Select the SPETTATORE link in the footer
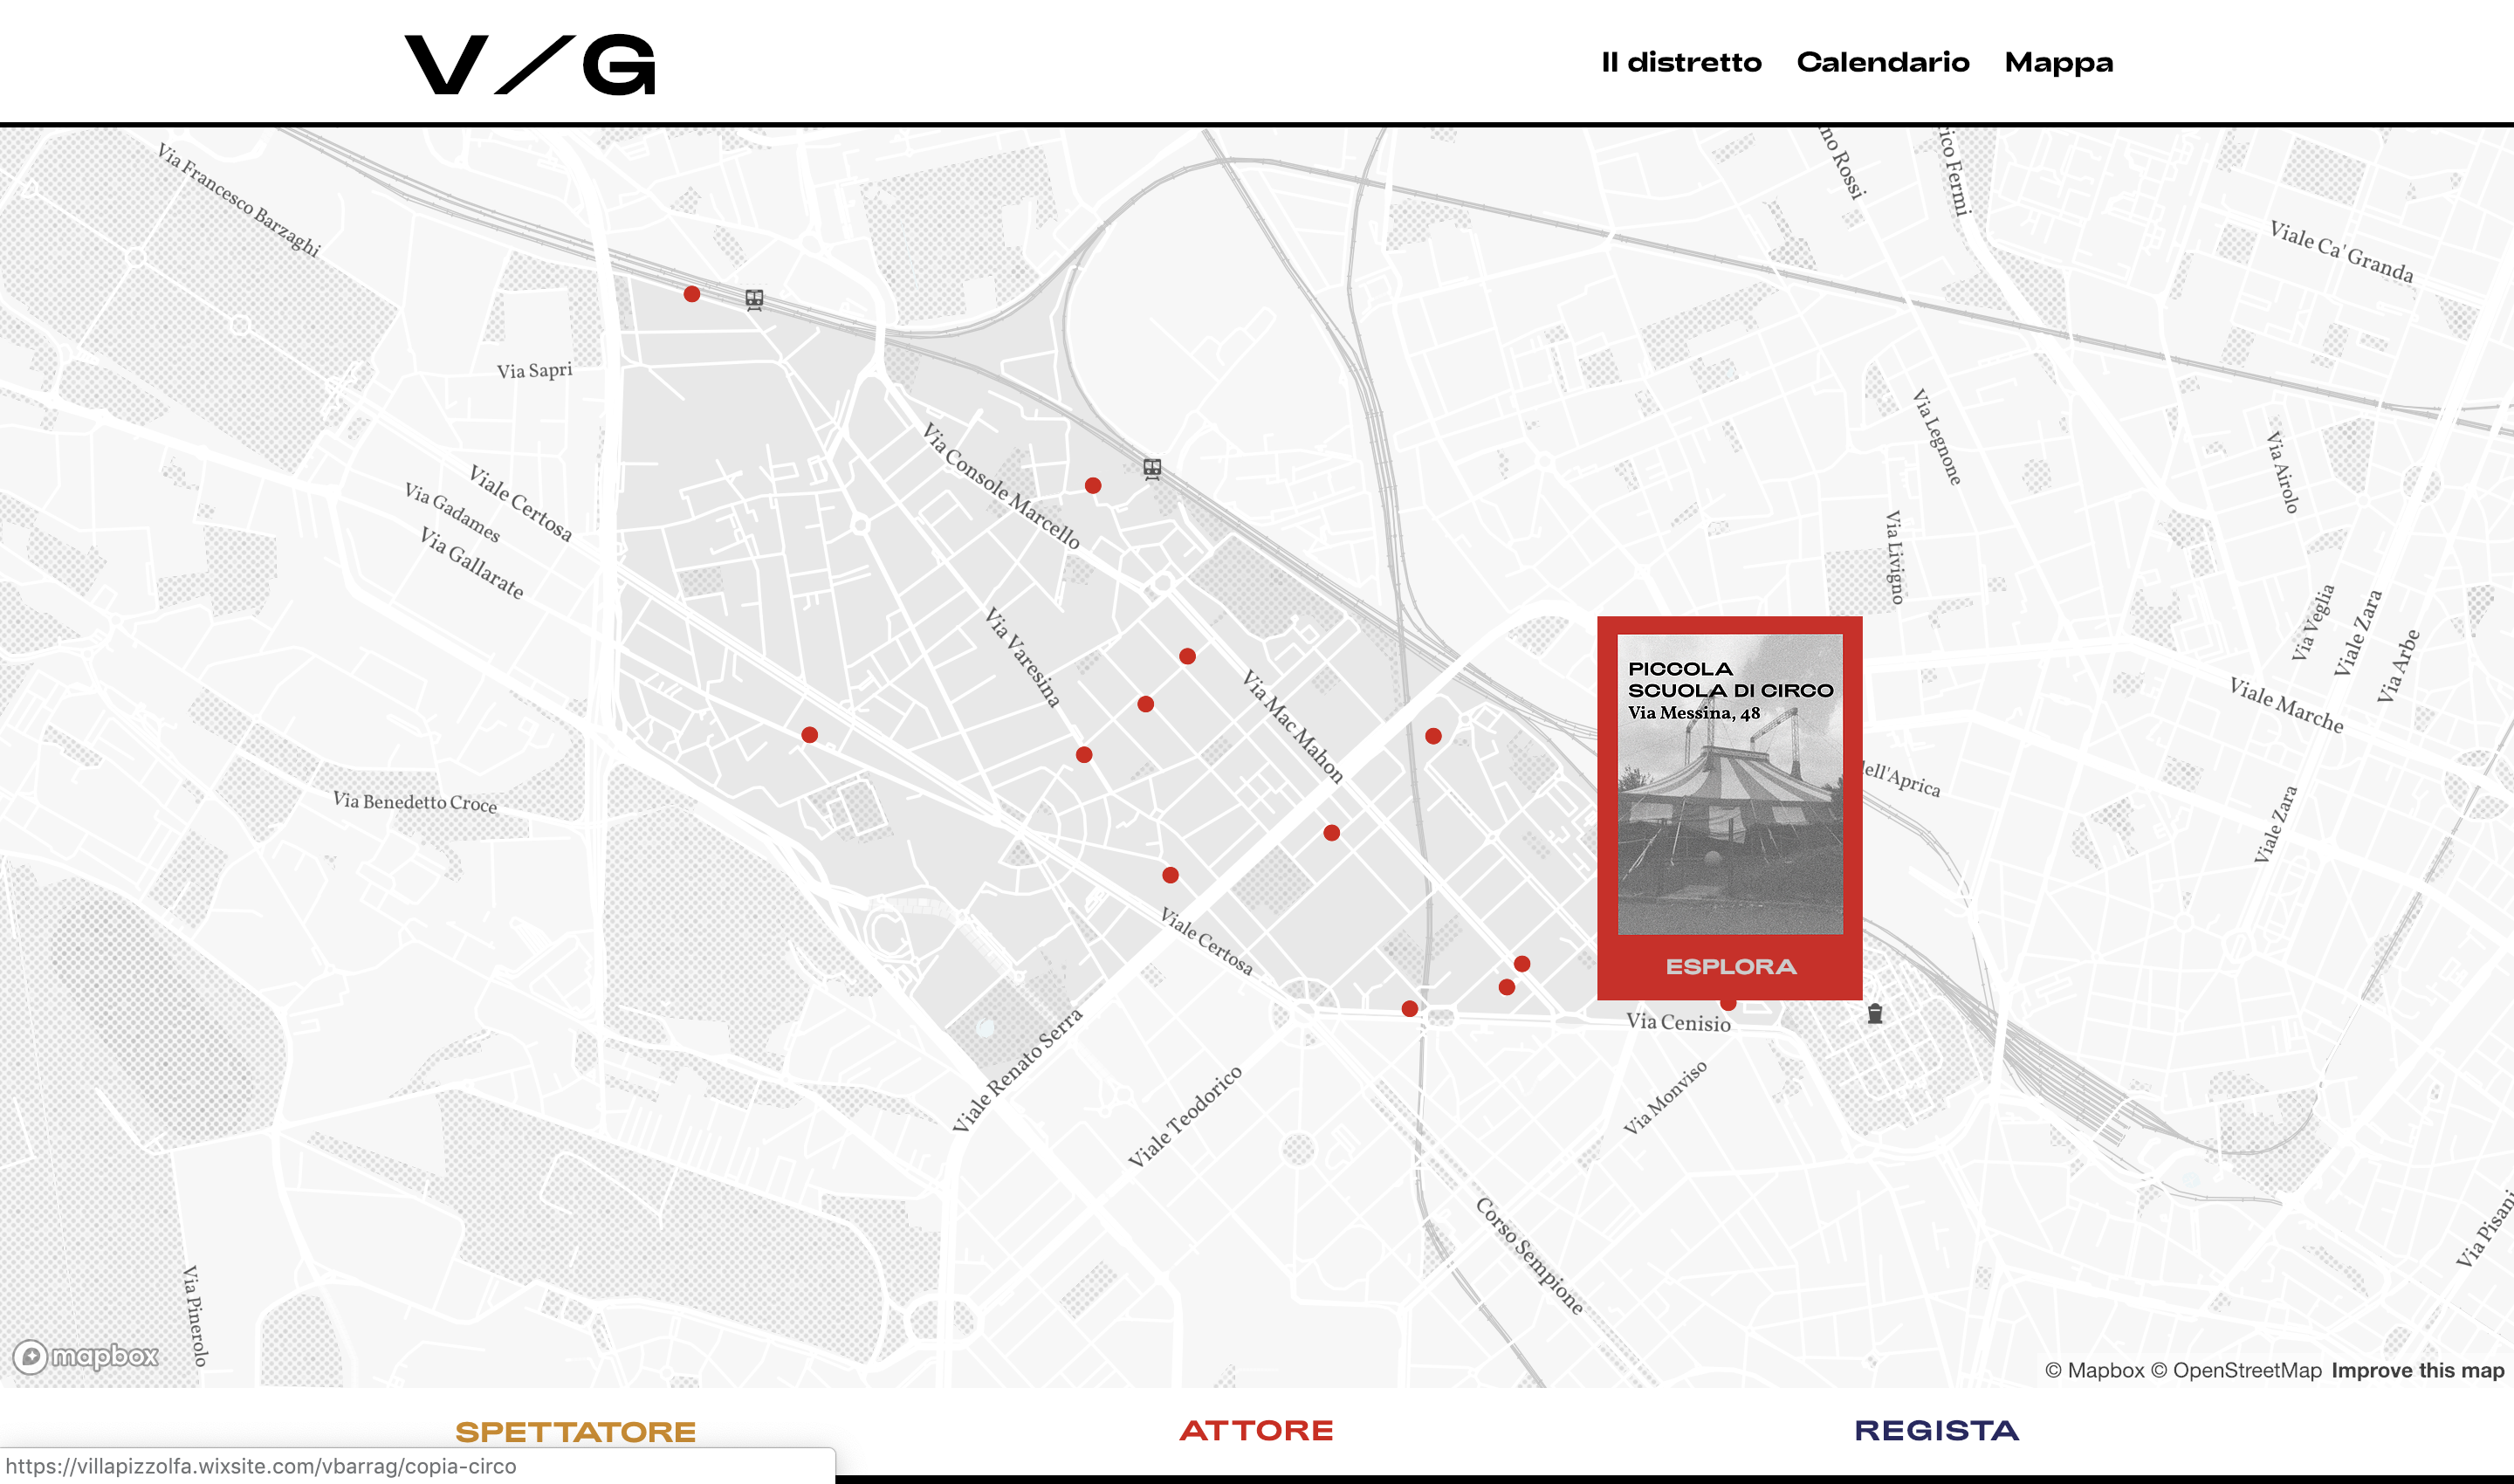Viewport: 2514px width, 1484px height. click(x=575, y=1431)
